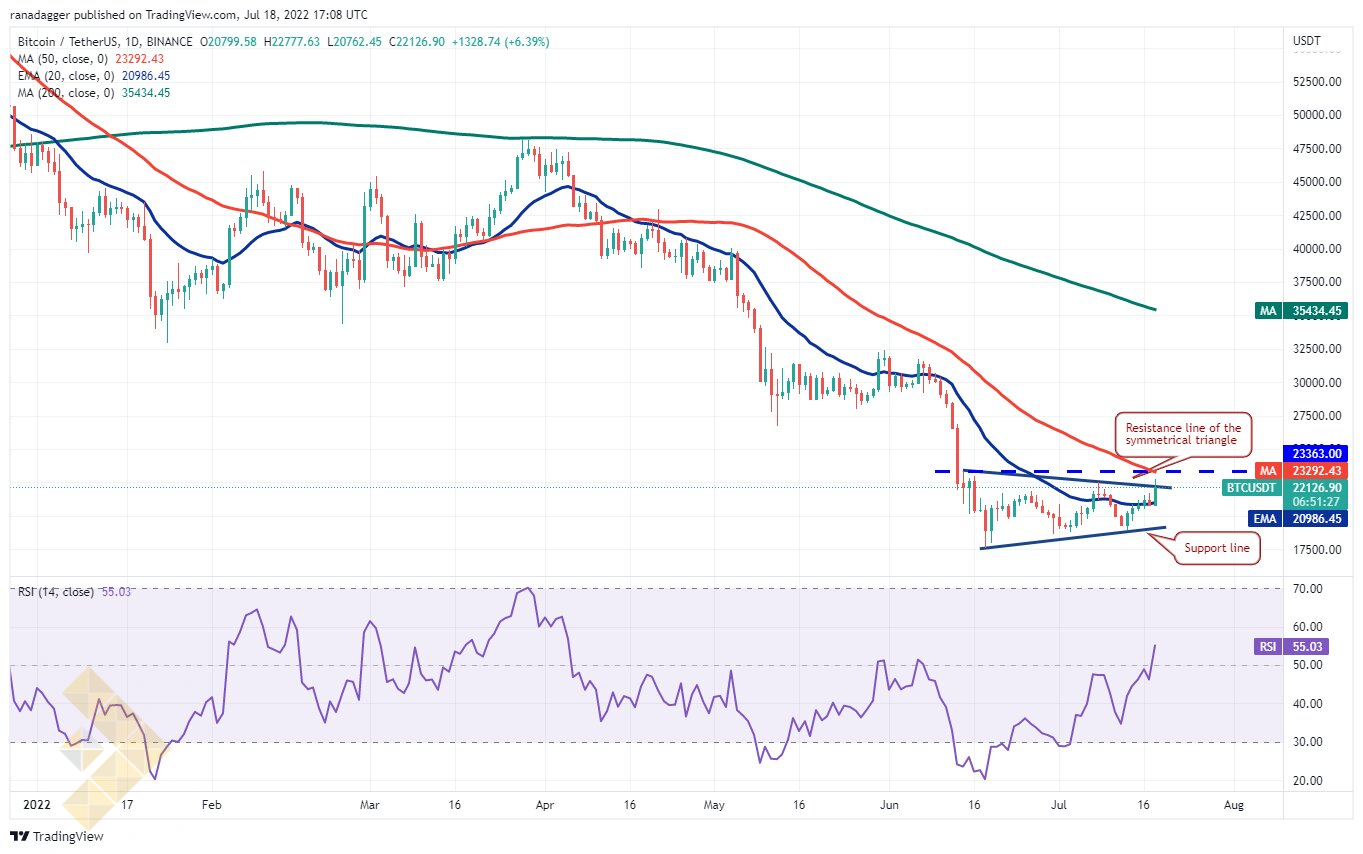Click the red MA 23292.43 price tag

[x=1301, y=470]
